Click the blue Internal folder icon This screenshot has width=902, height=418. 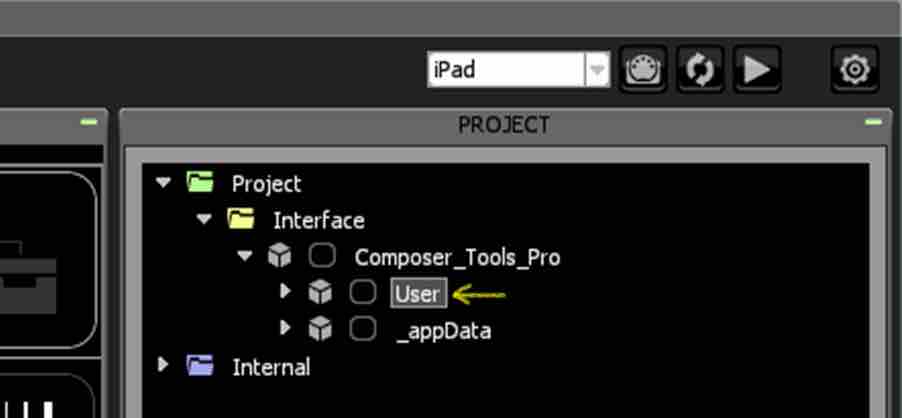pyautogui.click(x=200, y=365)
